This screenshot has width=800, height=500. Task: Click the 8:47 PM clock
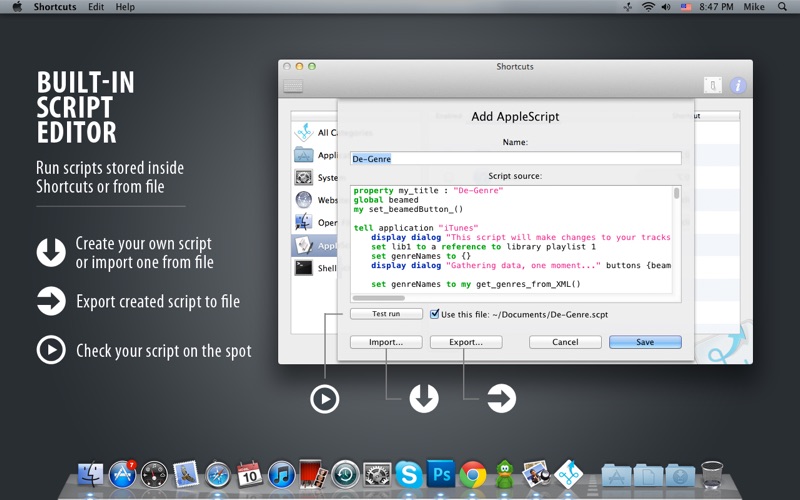pyautogui.click(x=716, y=7)
